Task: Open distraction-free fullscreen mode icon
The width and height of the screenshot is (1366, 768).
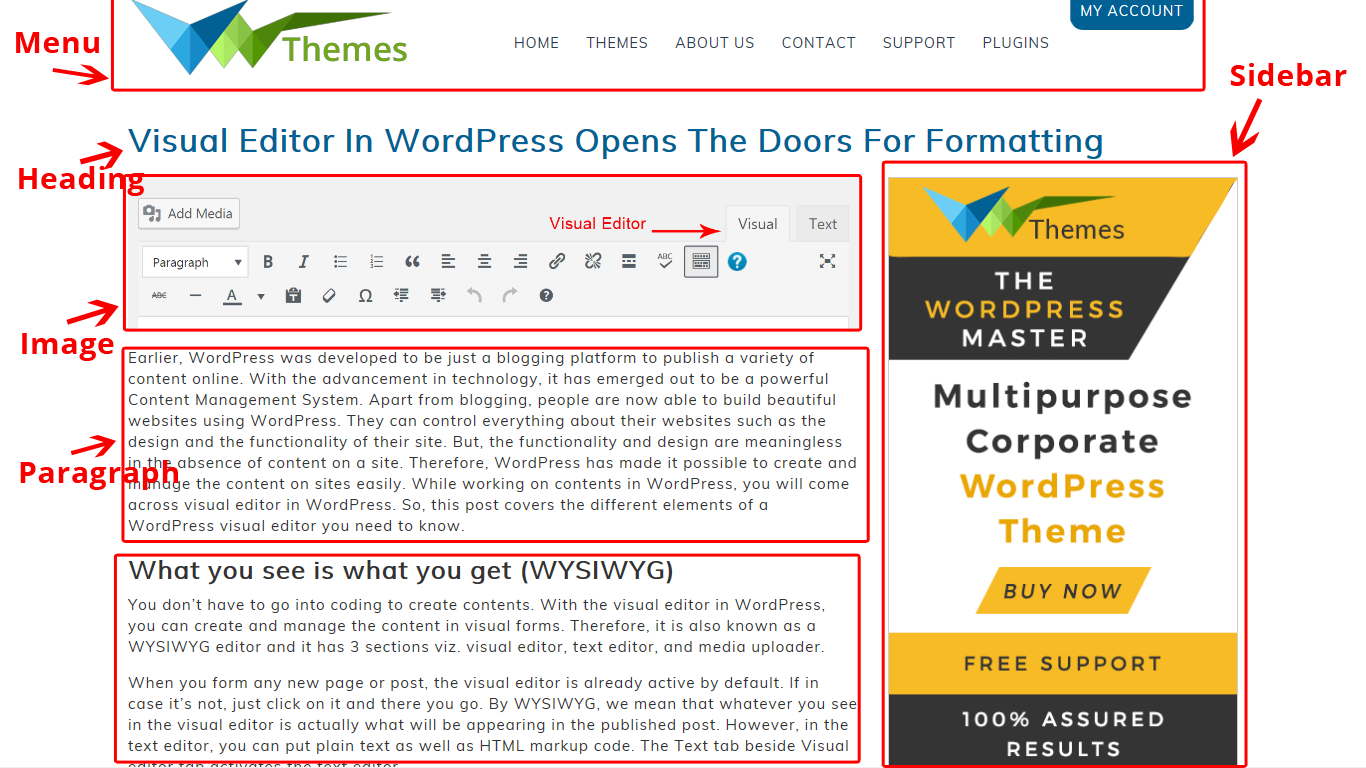Action: 827,261
